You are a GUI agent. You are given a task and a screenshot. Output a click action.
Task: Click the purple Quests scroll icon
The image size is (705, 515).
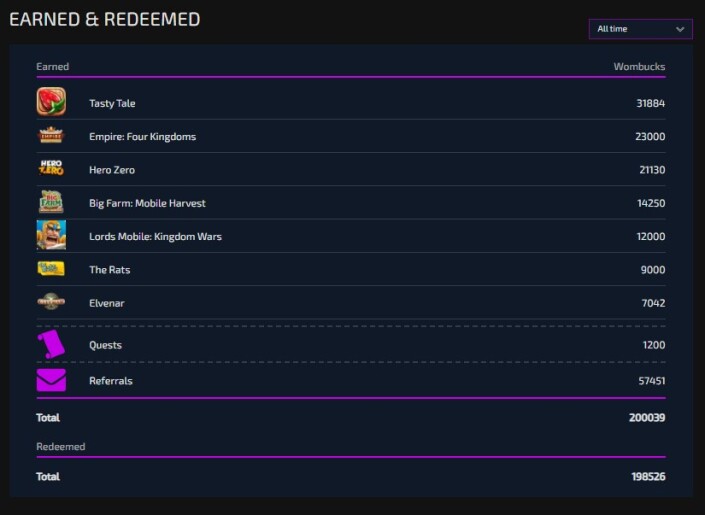[51, 344]
